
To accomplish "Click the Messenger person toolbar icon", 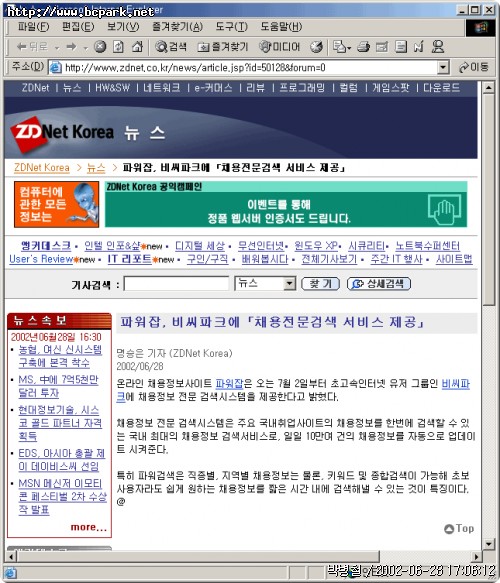I will (x=438, y=47).
